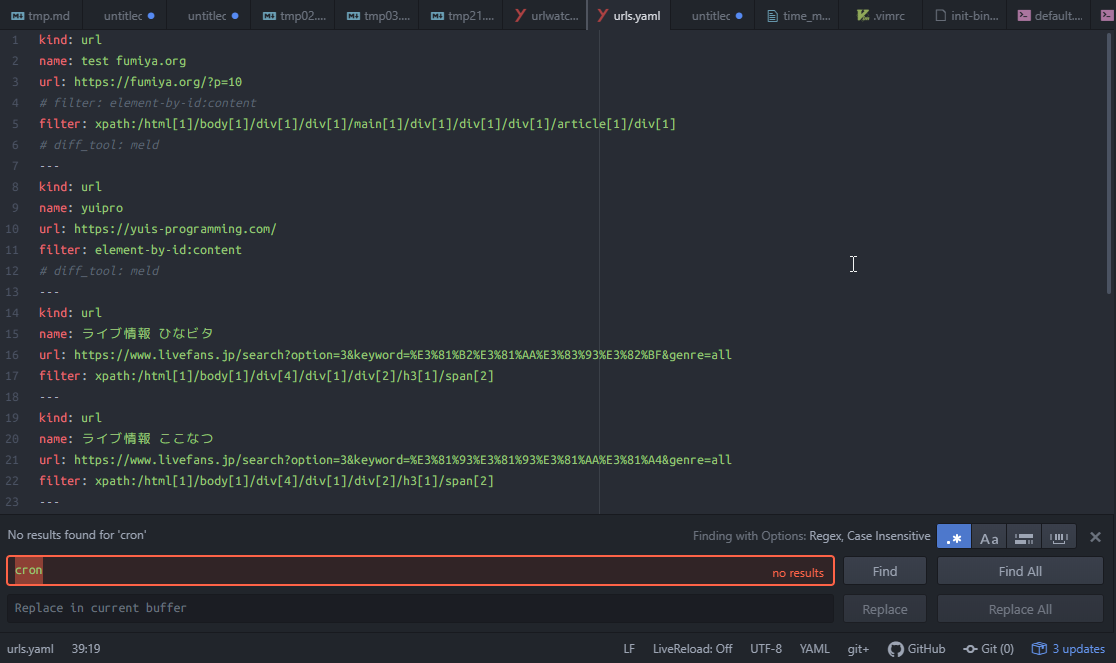Select the default... terminal tab
Screen dimensions: 1116x663
point(1050,16)
